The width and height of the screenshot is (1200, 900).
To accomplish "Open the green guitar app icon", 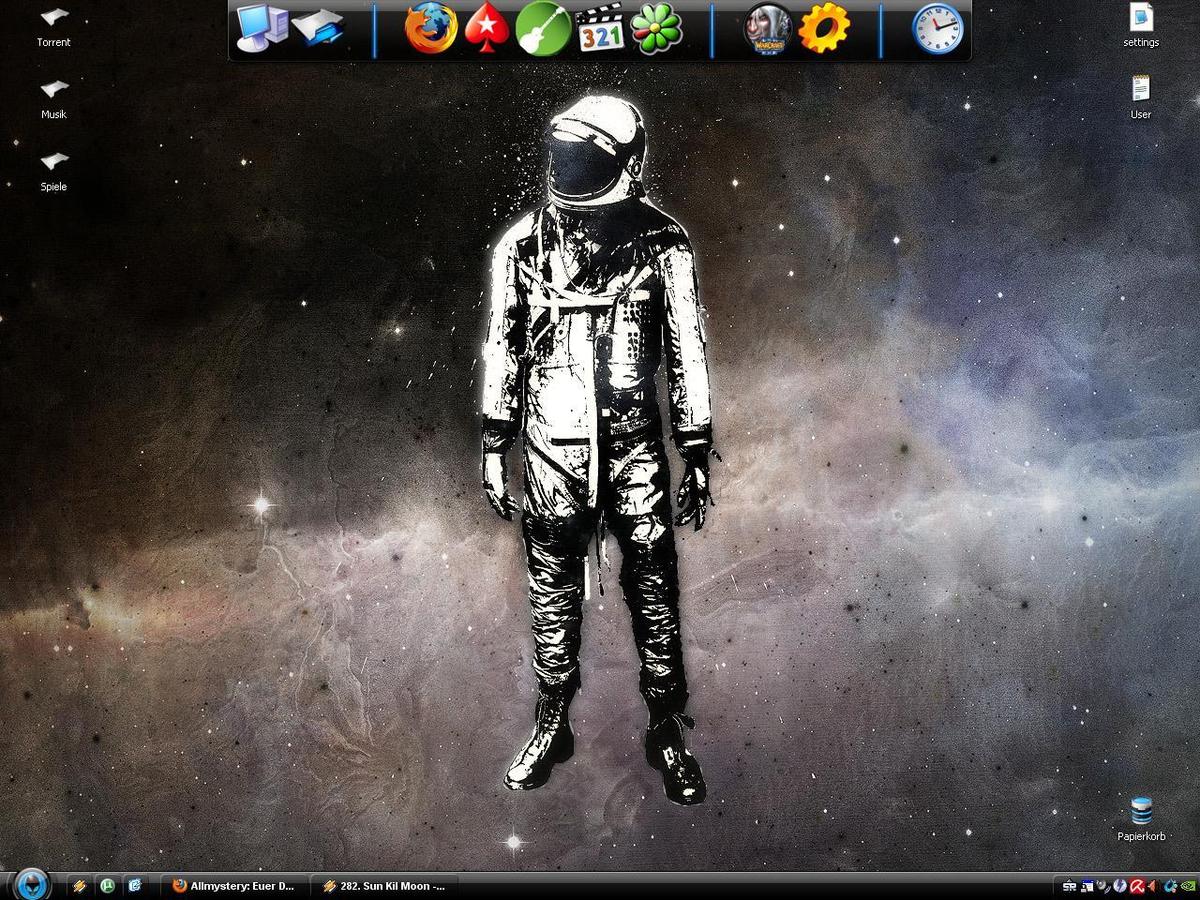I will [x=544, y=29].
